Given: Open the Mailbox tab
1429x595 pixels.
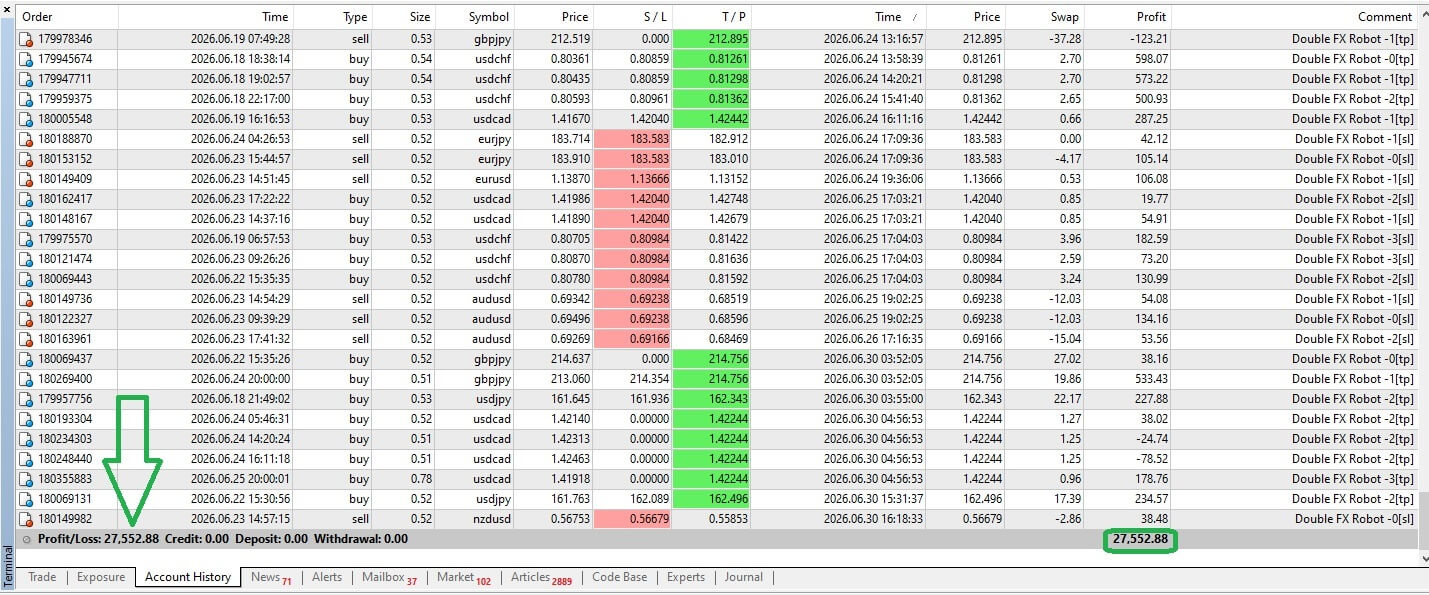Looking at the screenshot, I should tap(390, 577).
